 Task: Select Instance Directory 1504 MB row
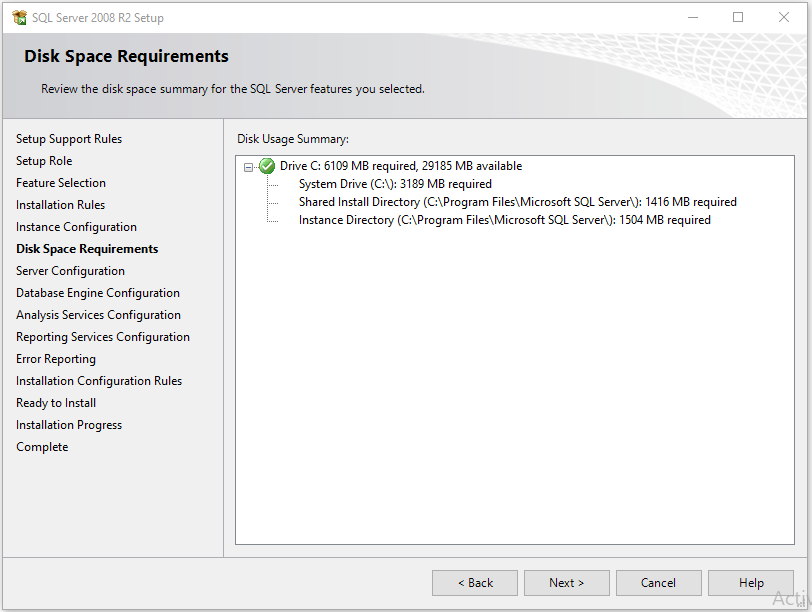click(x=504, y=220)
